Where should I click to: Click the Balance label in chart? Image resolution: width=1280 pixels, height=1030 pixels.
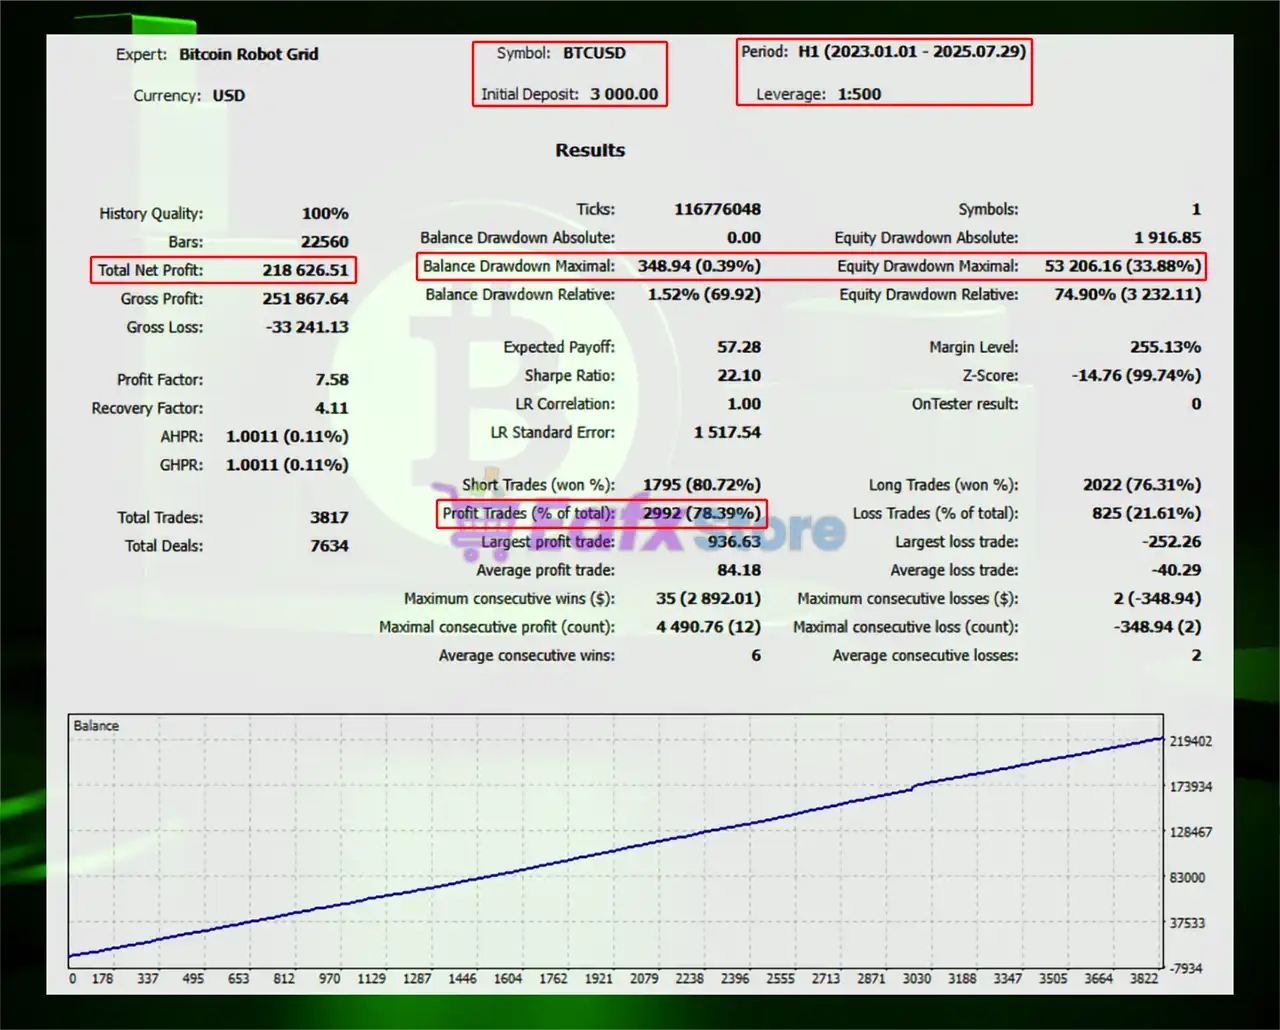(96, 726)
